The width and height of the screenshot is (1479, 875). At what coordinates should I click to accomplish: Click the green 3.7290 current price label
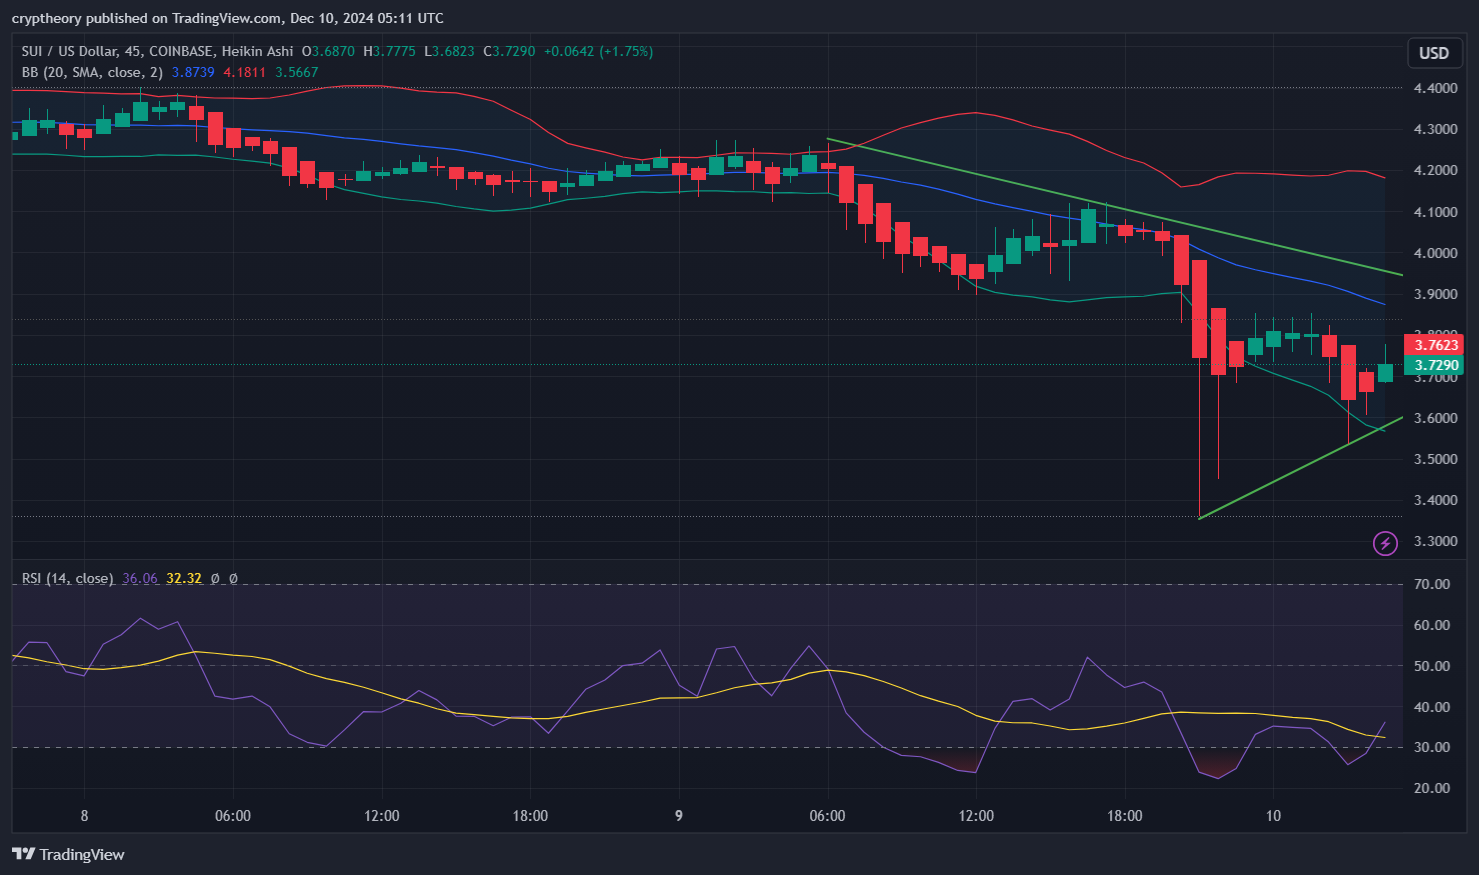tap(1435, 365)
